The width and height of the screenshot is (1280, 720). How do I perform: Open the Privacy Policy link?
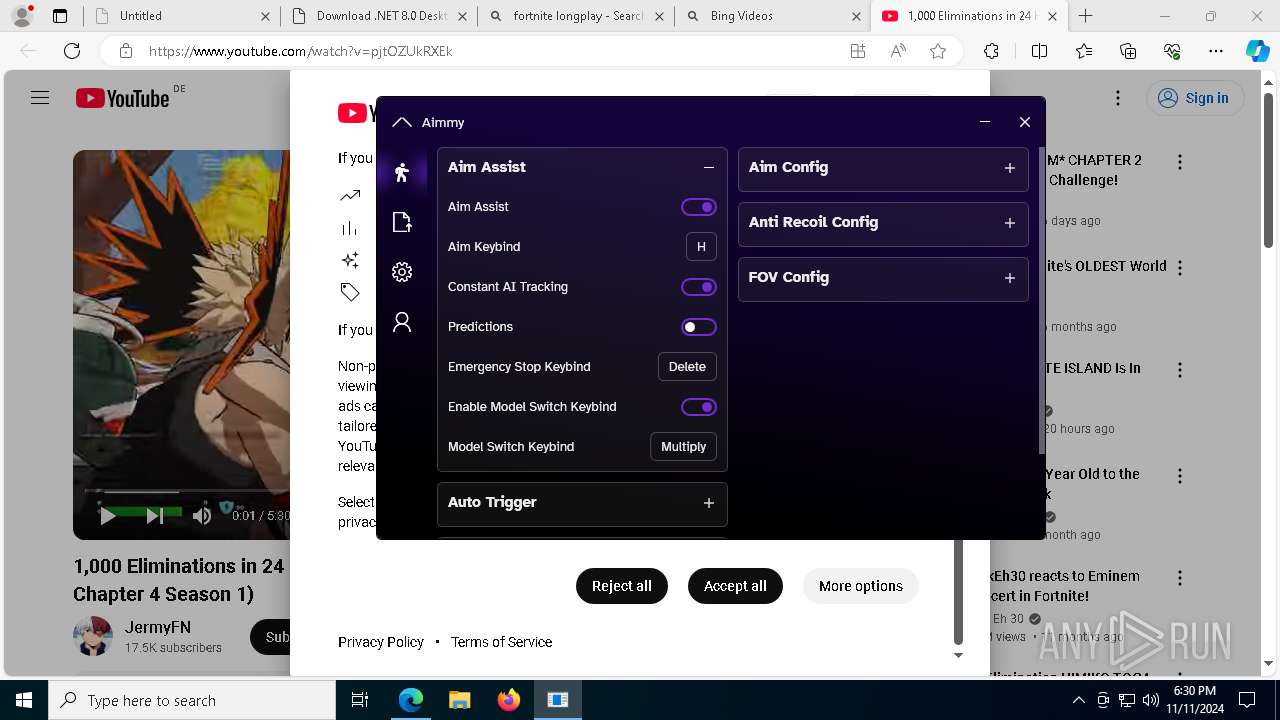click(381, 642)
